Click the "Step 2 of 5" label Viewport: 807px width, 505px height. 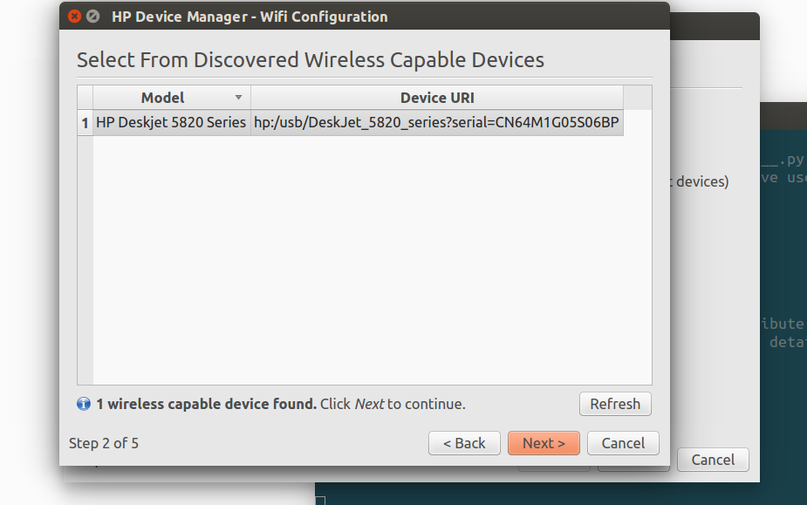(x=104, y=443)
